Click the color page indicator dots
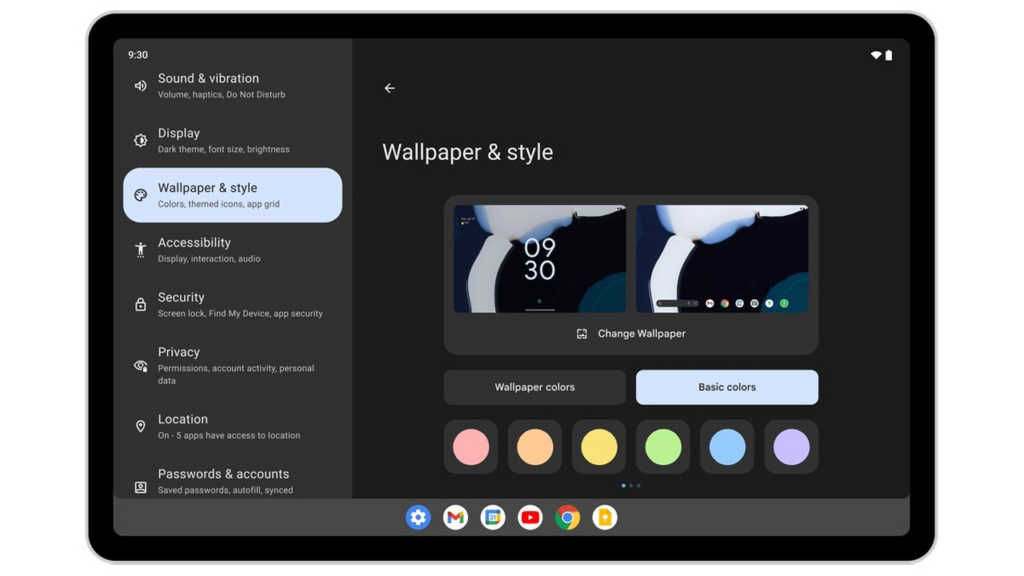Screen dimensions: 1024x576 coord(631,485)
